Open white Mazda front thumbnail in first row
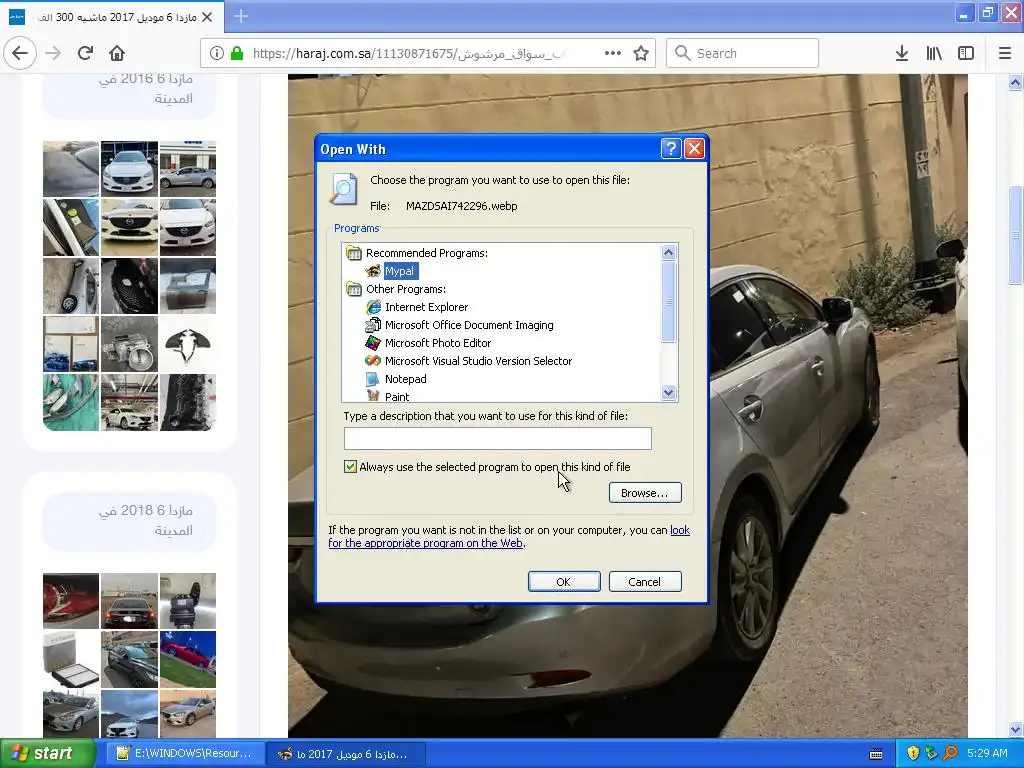 point(129,169)
